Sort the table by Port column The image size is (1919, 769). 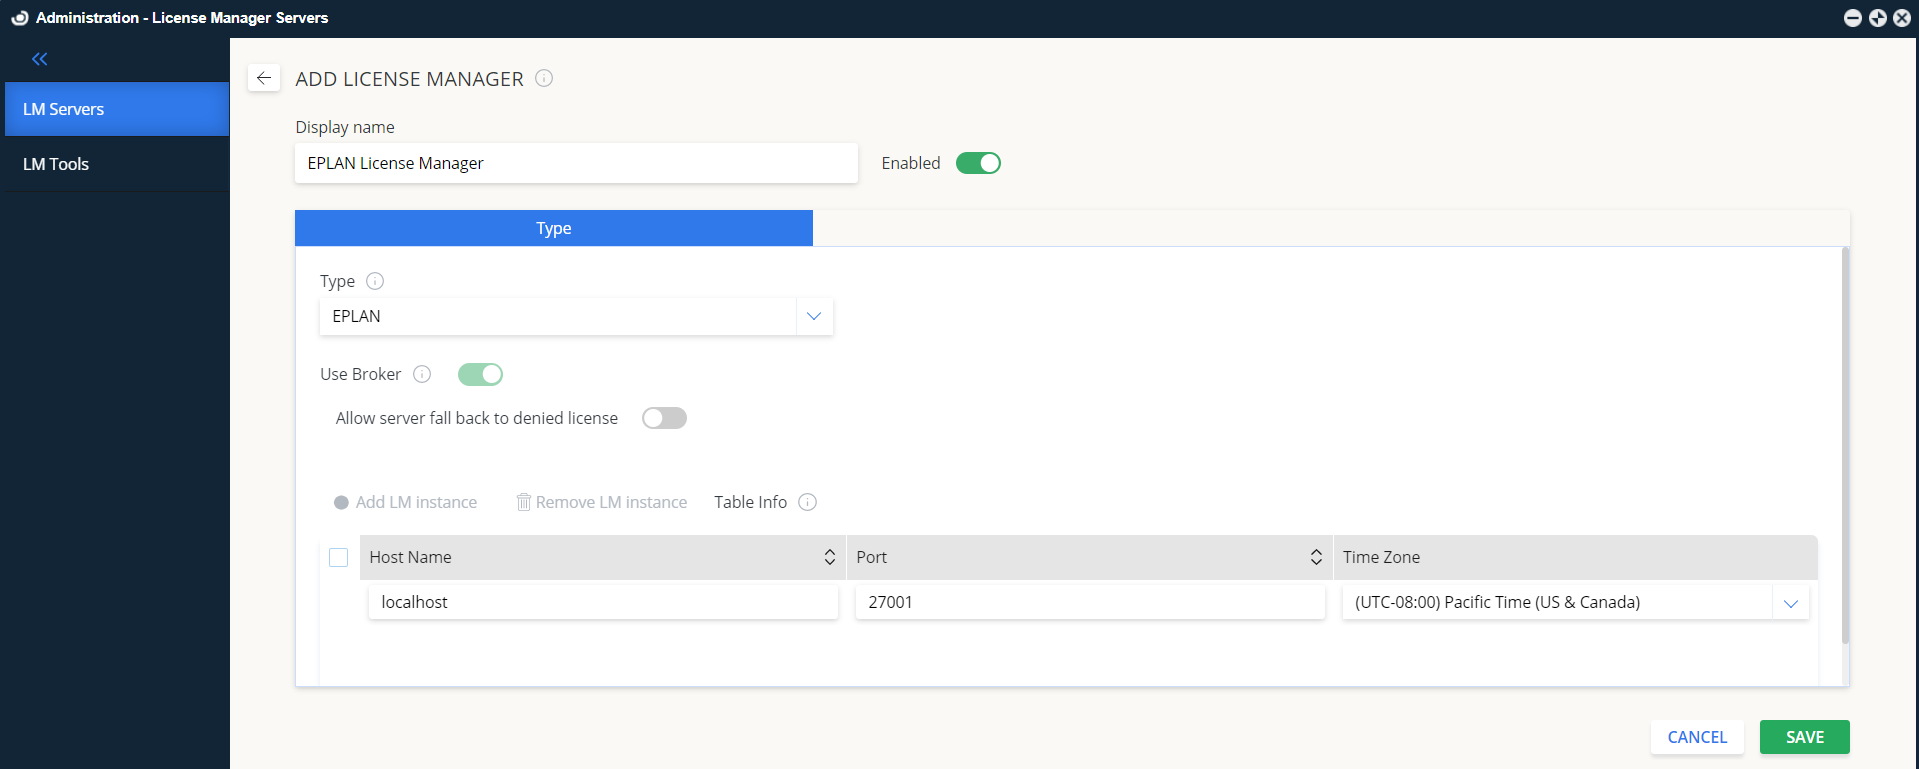tap(1316, 557)
